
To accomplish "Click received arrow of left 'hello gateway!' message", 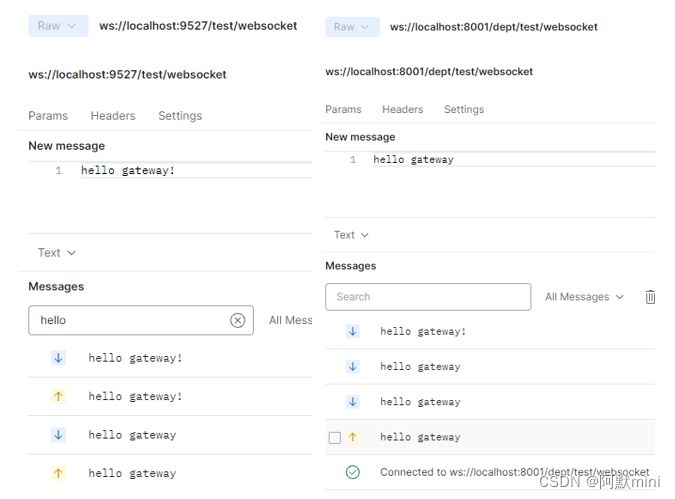I will tap(59, 358).
